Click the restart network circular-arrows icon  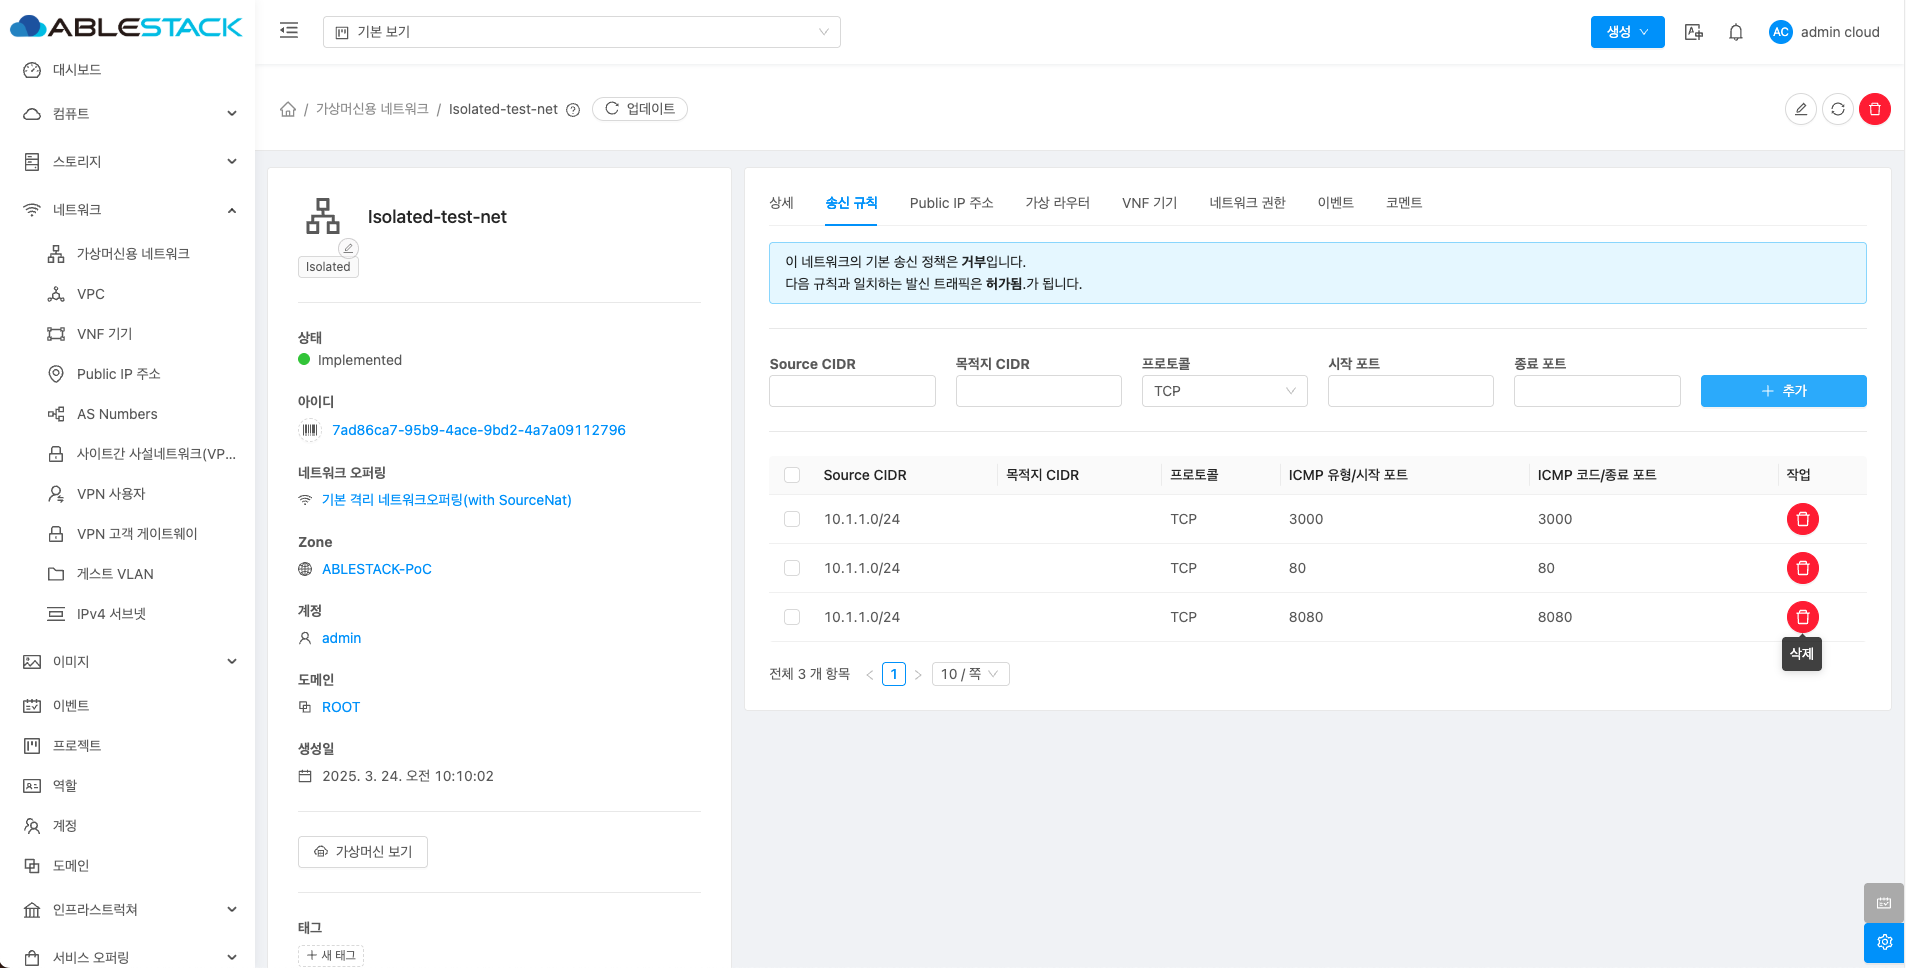(x=1837, y=109)
